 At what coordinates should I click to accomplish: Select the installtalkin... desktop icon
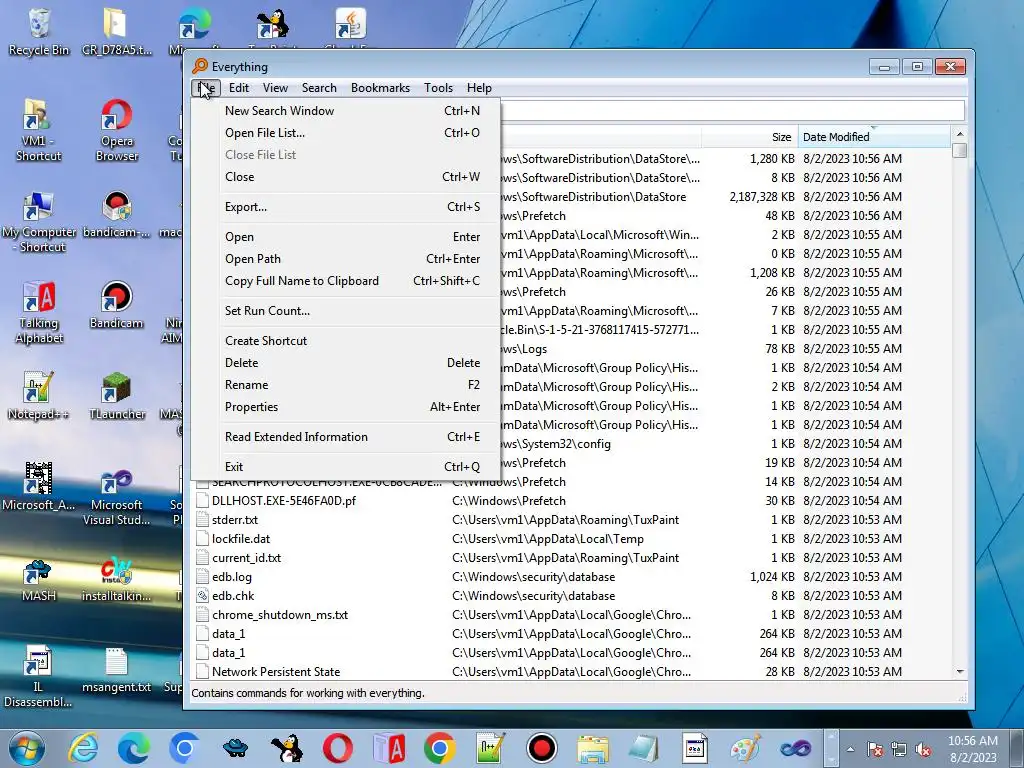pyautogui.click(x=116, y=579)
